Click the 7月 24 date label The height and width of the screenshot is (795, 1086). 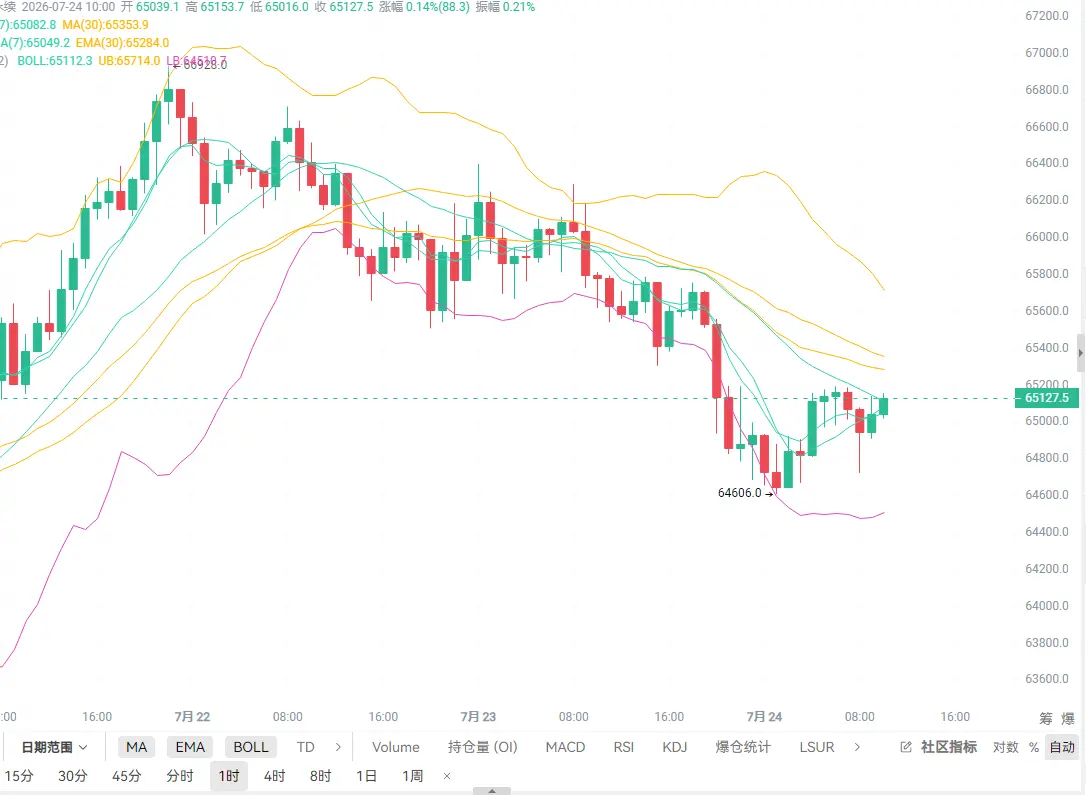point(764,717)
